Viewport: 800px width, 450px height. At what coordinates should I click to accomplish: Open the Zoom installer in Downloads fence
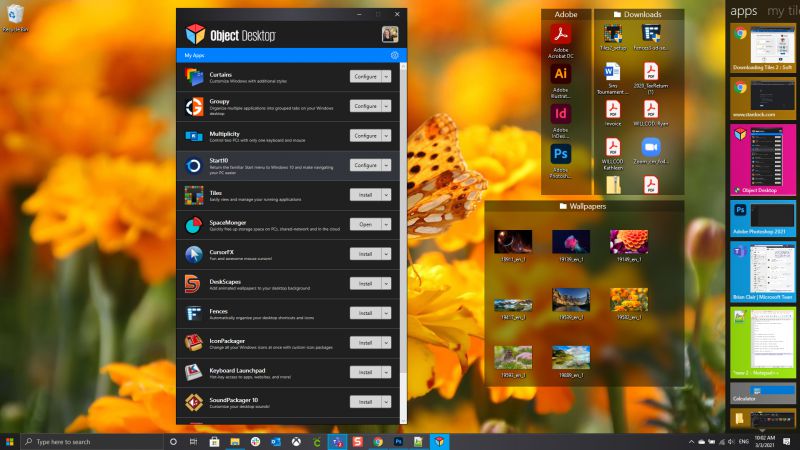pyautogui.click(x=653, y=147)
